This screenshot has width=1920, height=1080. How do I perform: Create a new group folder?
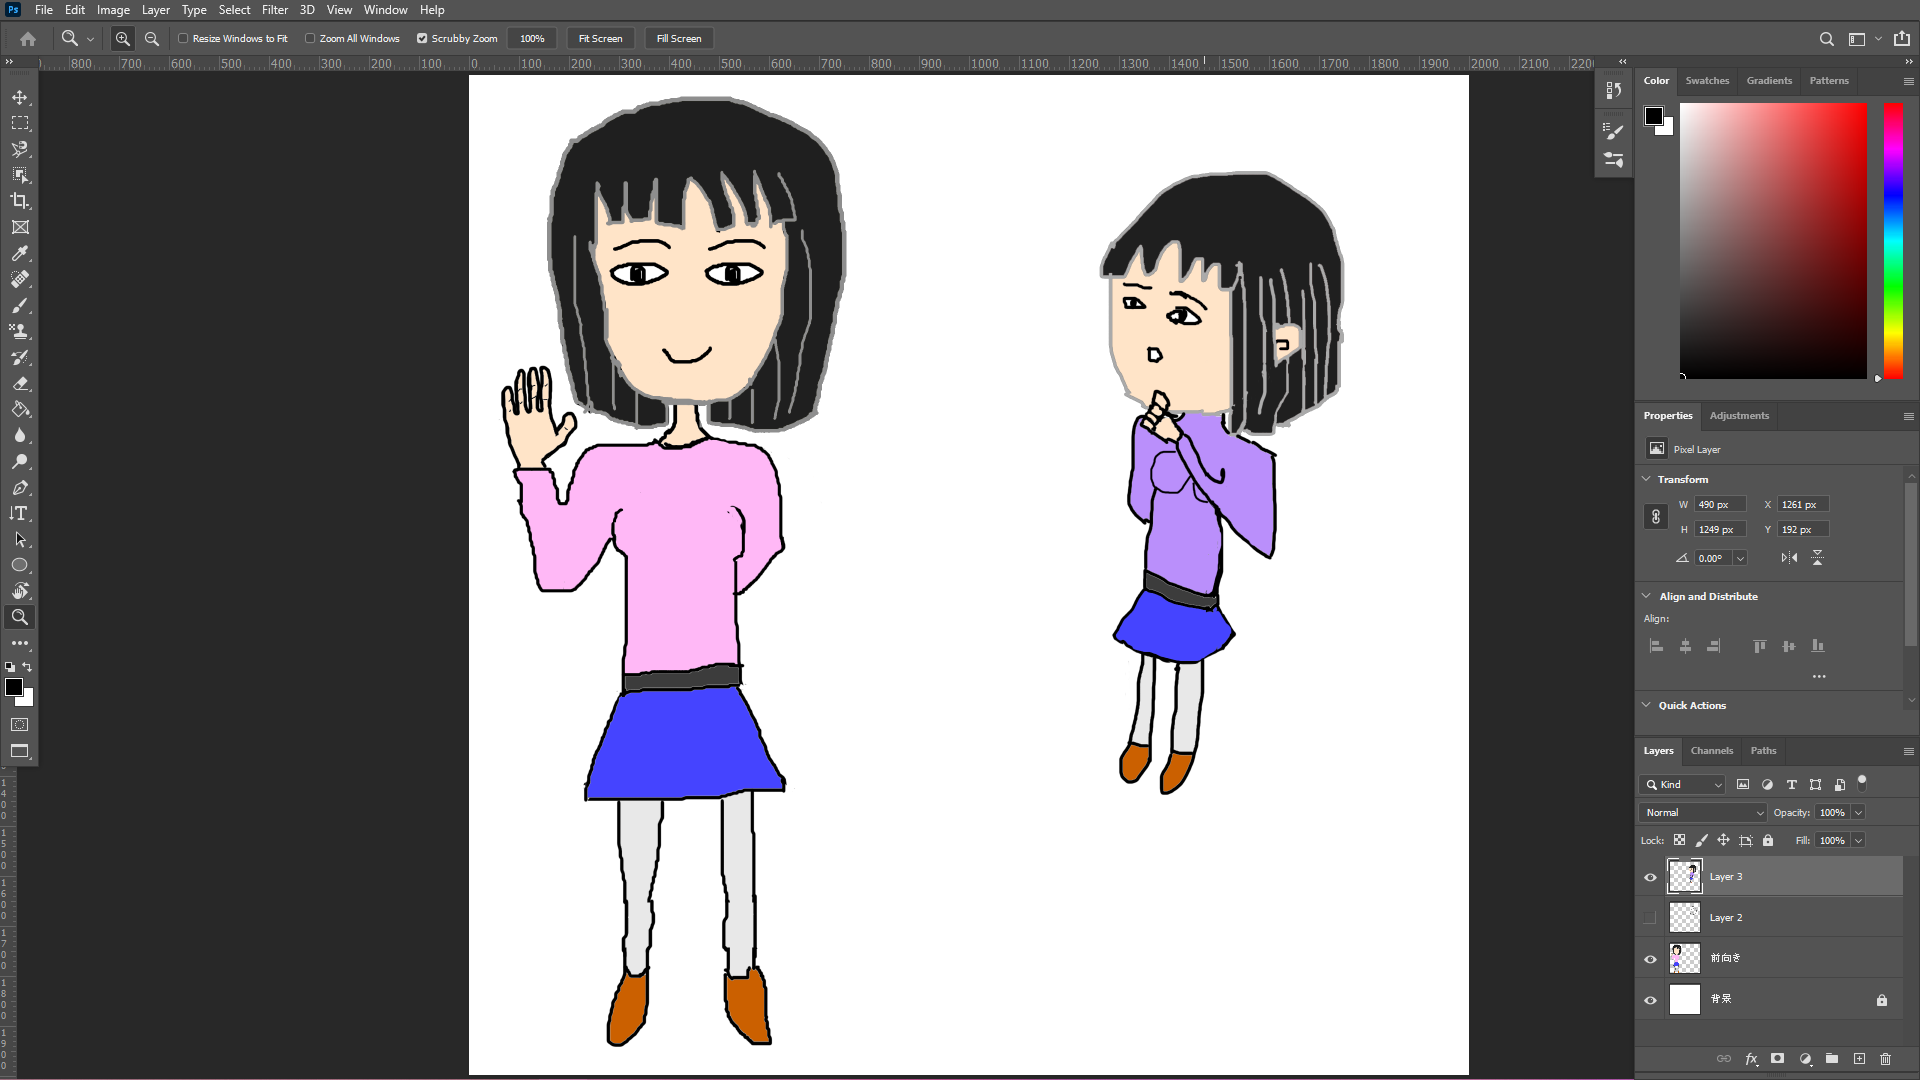point(1832,1058)
